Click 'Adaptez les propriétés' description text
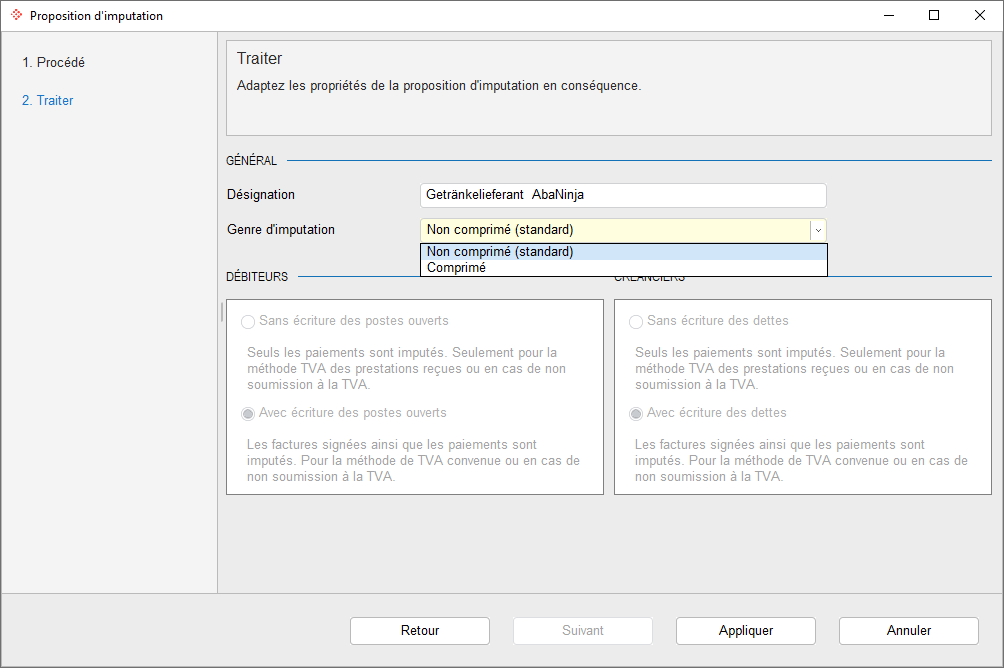 click(439, 86)
